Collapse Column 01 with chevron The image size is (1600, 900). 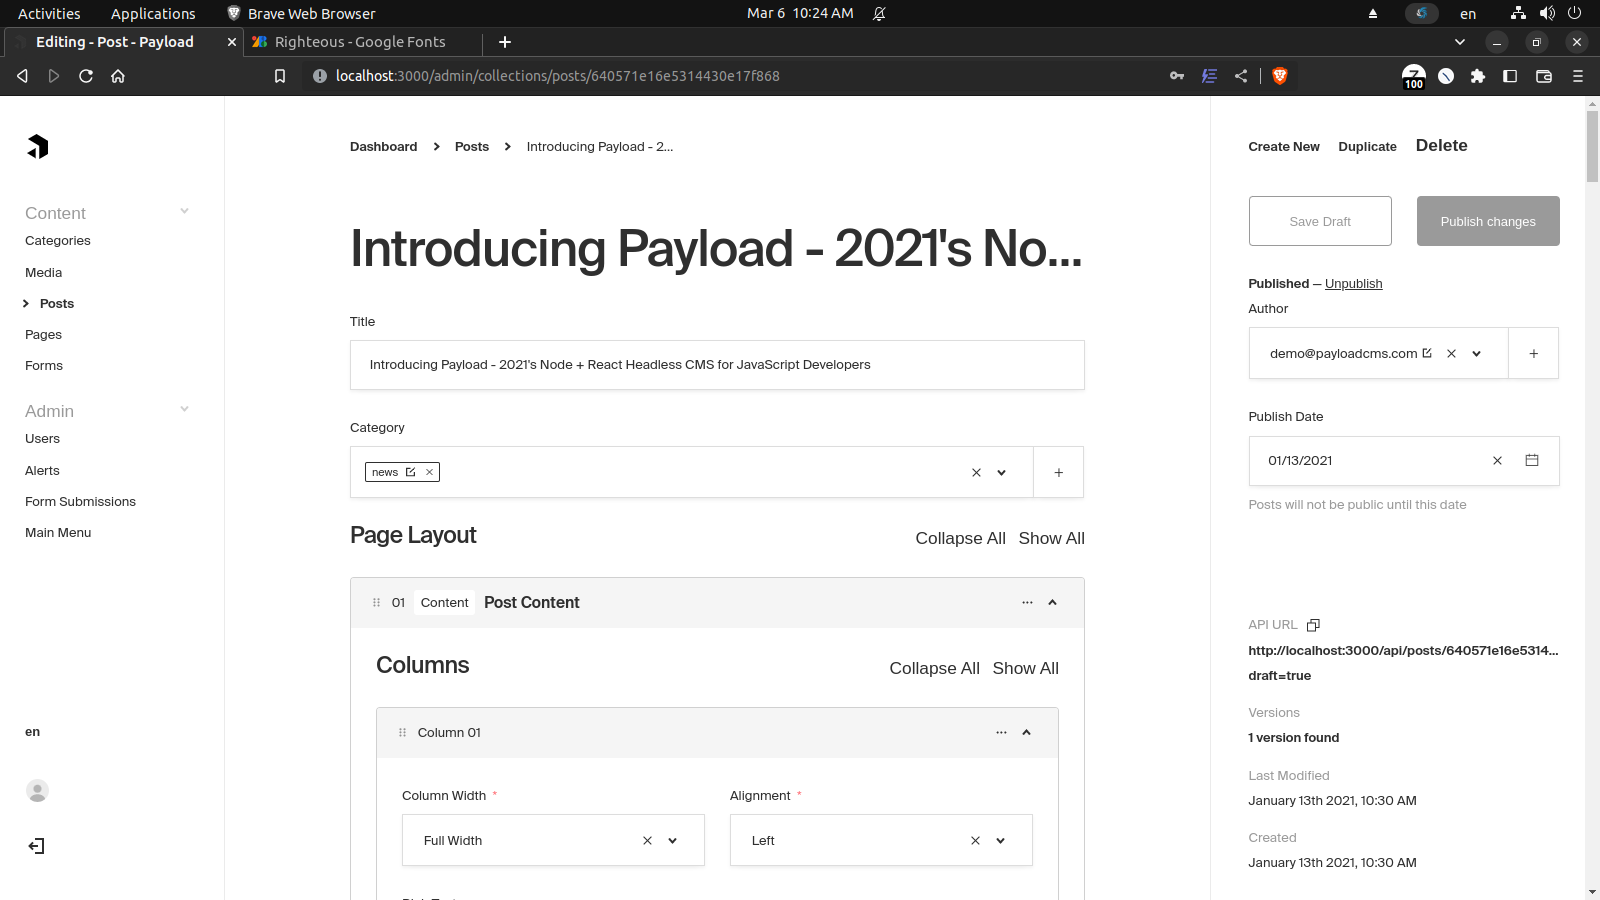1026,732
